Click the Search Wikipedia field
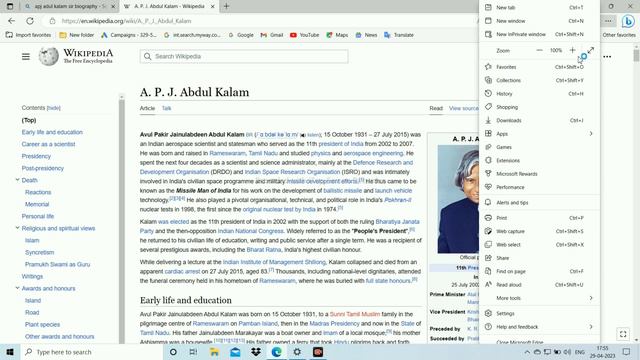640x360 pixels. [244, 56]
